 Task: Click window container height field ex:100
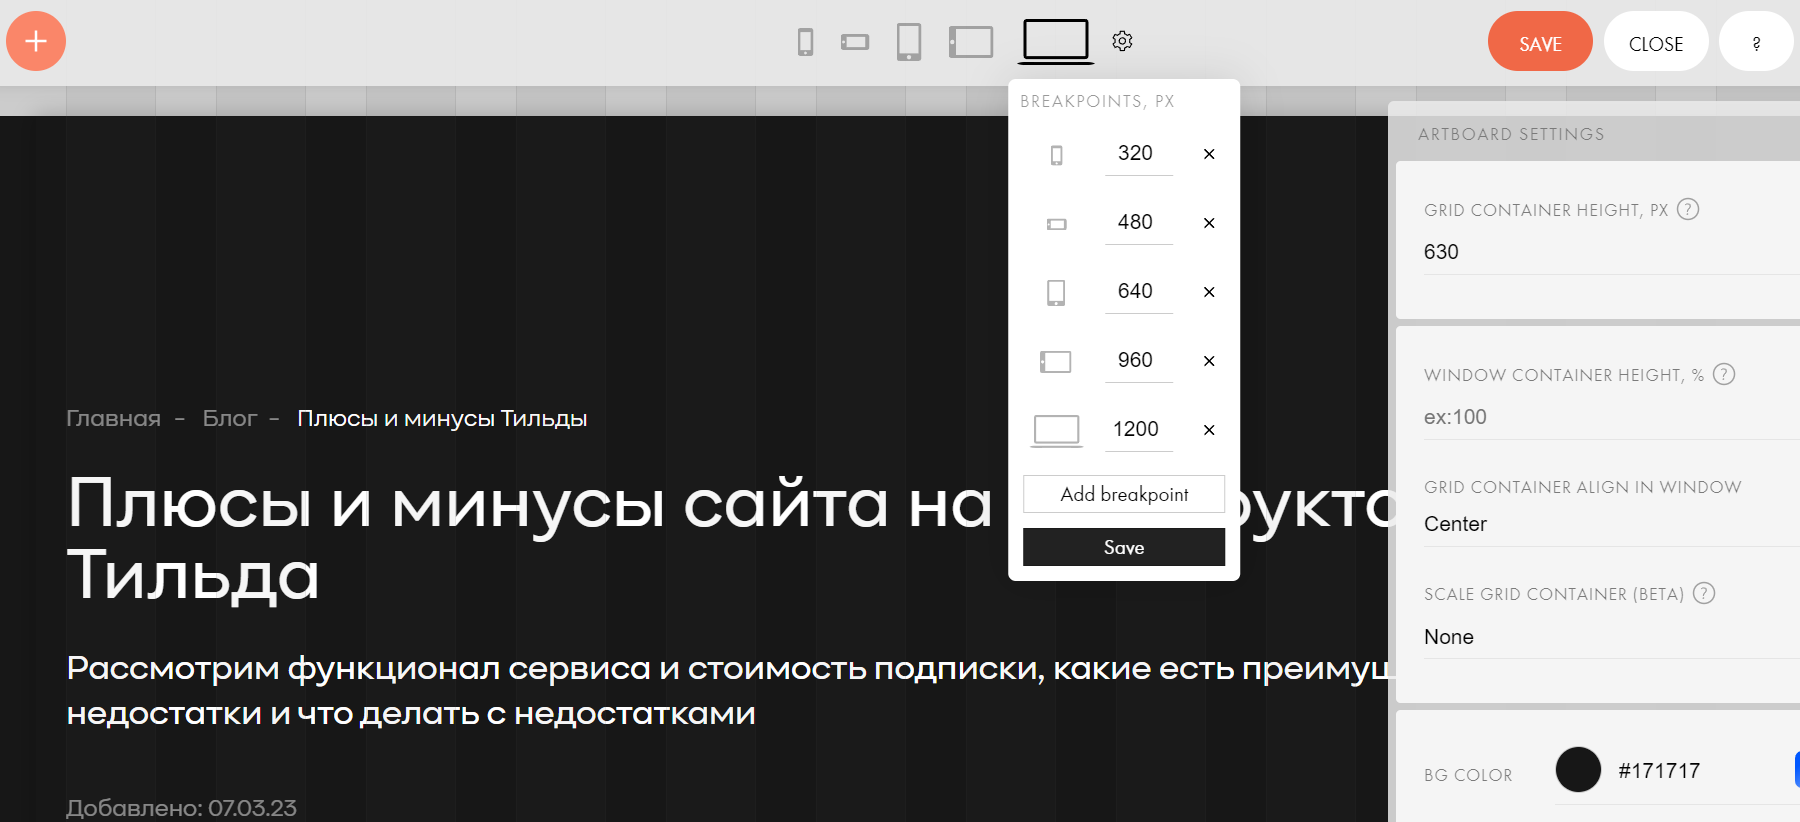(1612, 417)
